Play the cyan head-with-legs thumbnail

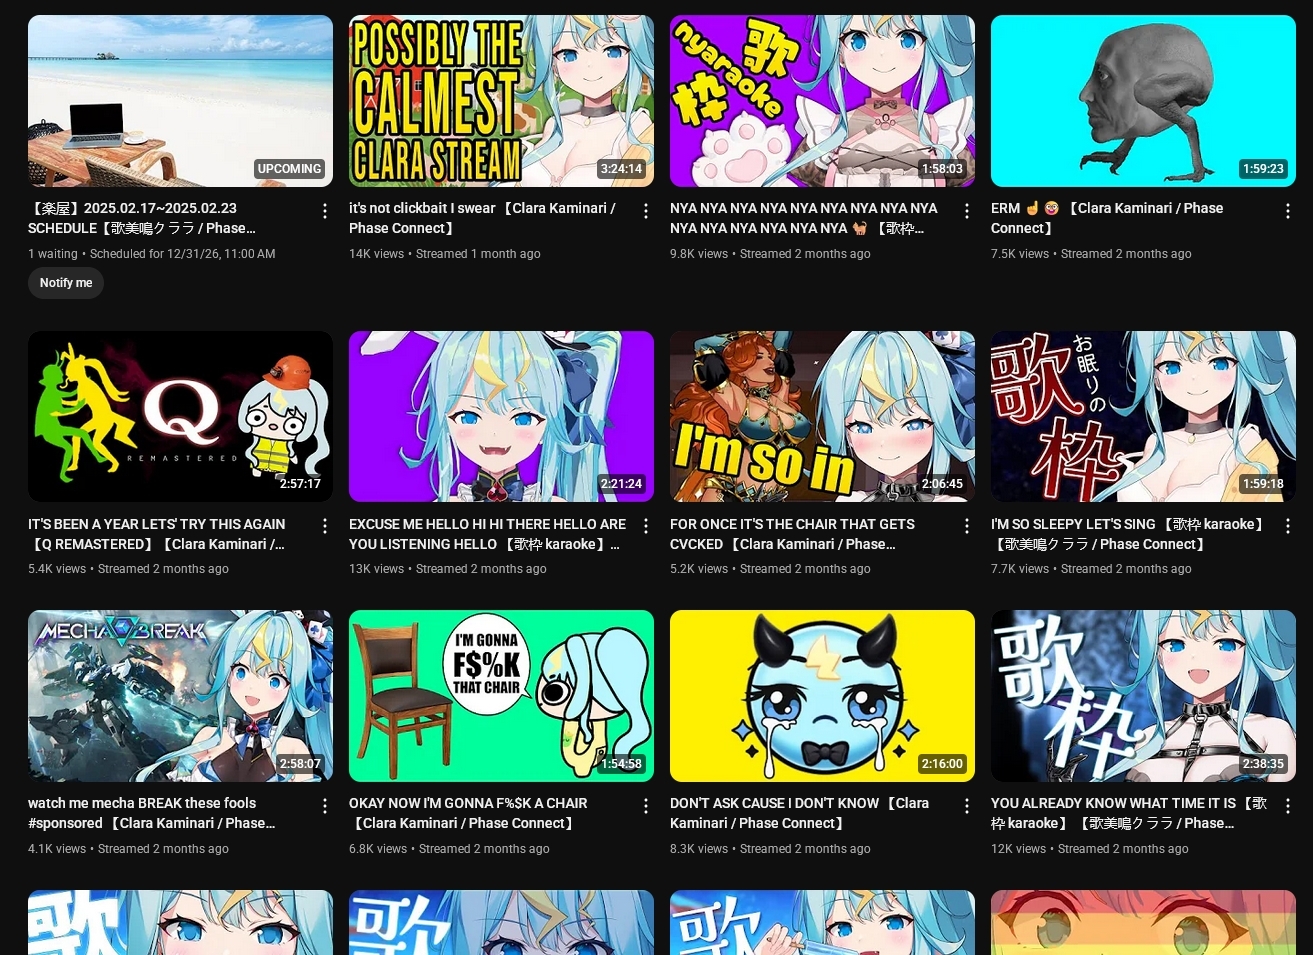click(x=1143, y=101)
